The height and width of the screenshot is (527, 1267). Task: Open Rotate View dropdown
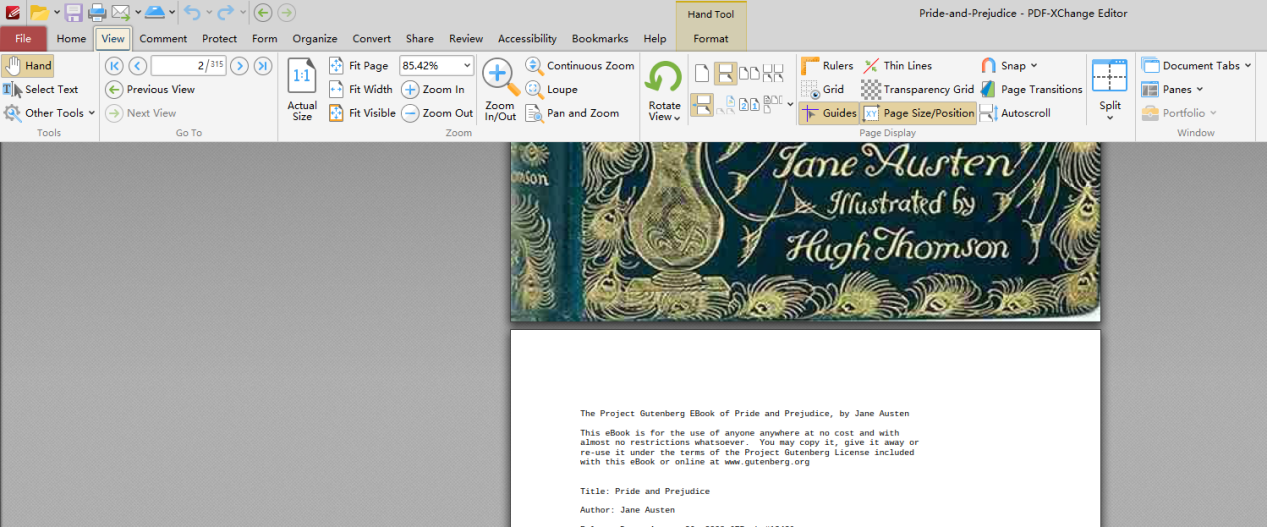click(664, 111)
